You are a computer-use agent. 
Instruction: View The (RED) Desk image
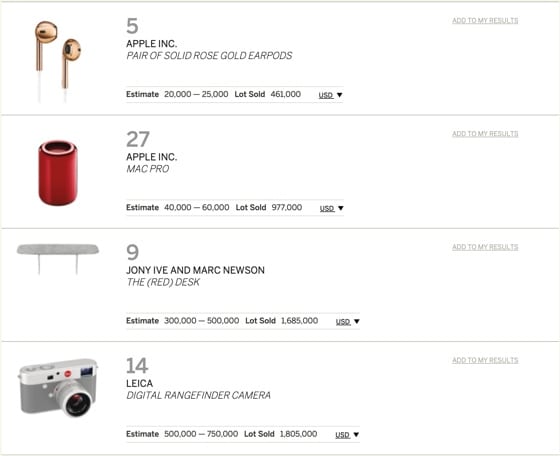coord(58,259)
